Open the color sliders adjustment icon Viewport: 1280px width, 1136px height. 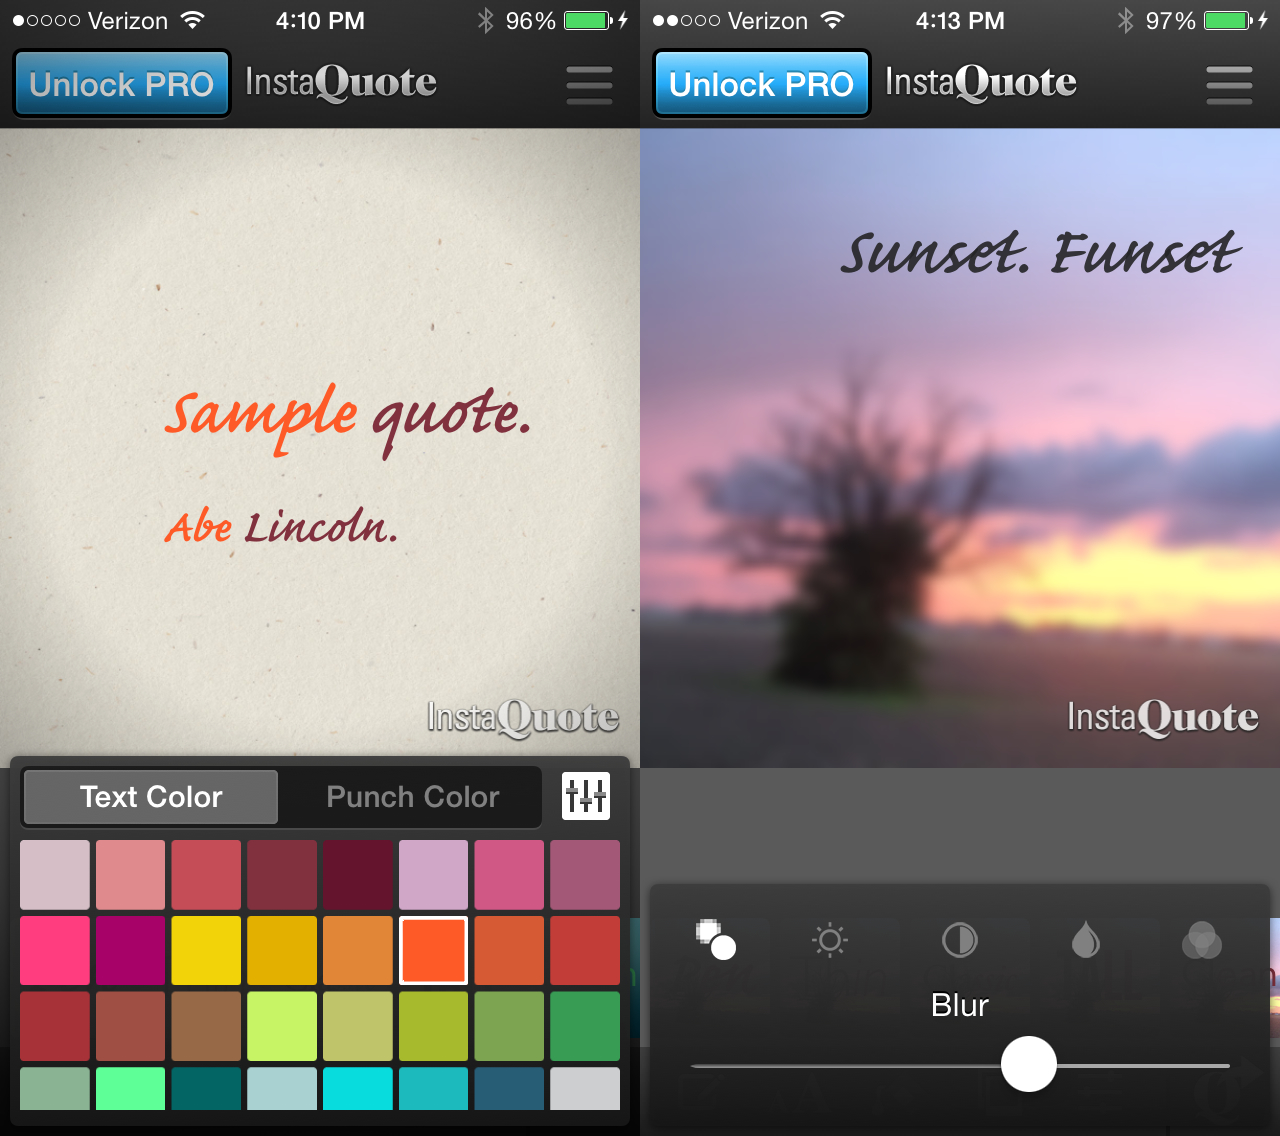[586, 797]
